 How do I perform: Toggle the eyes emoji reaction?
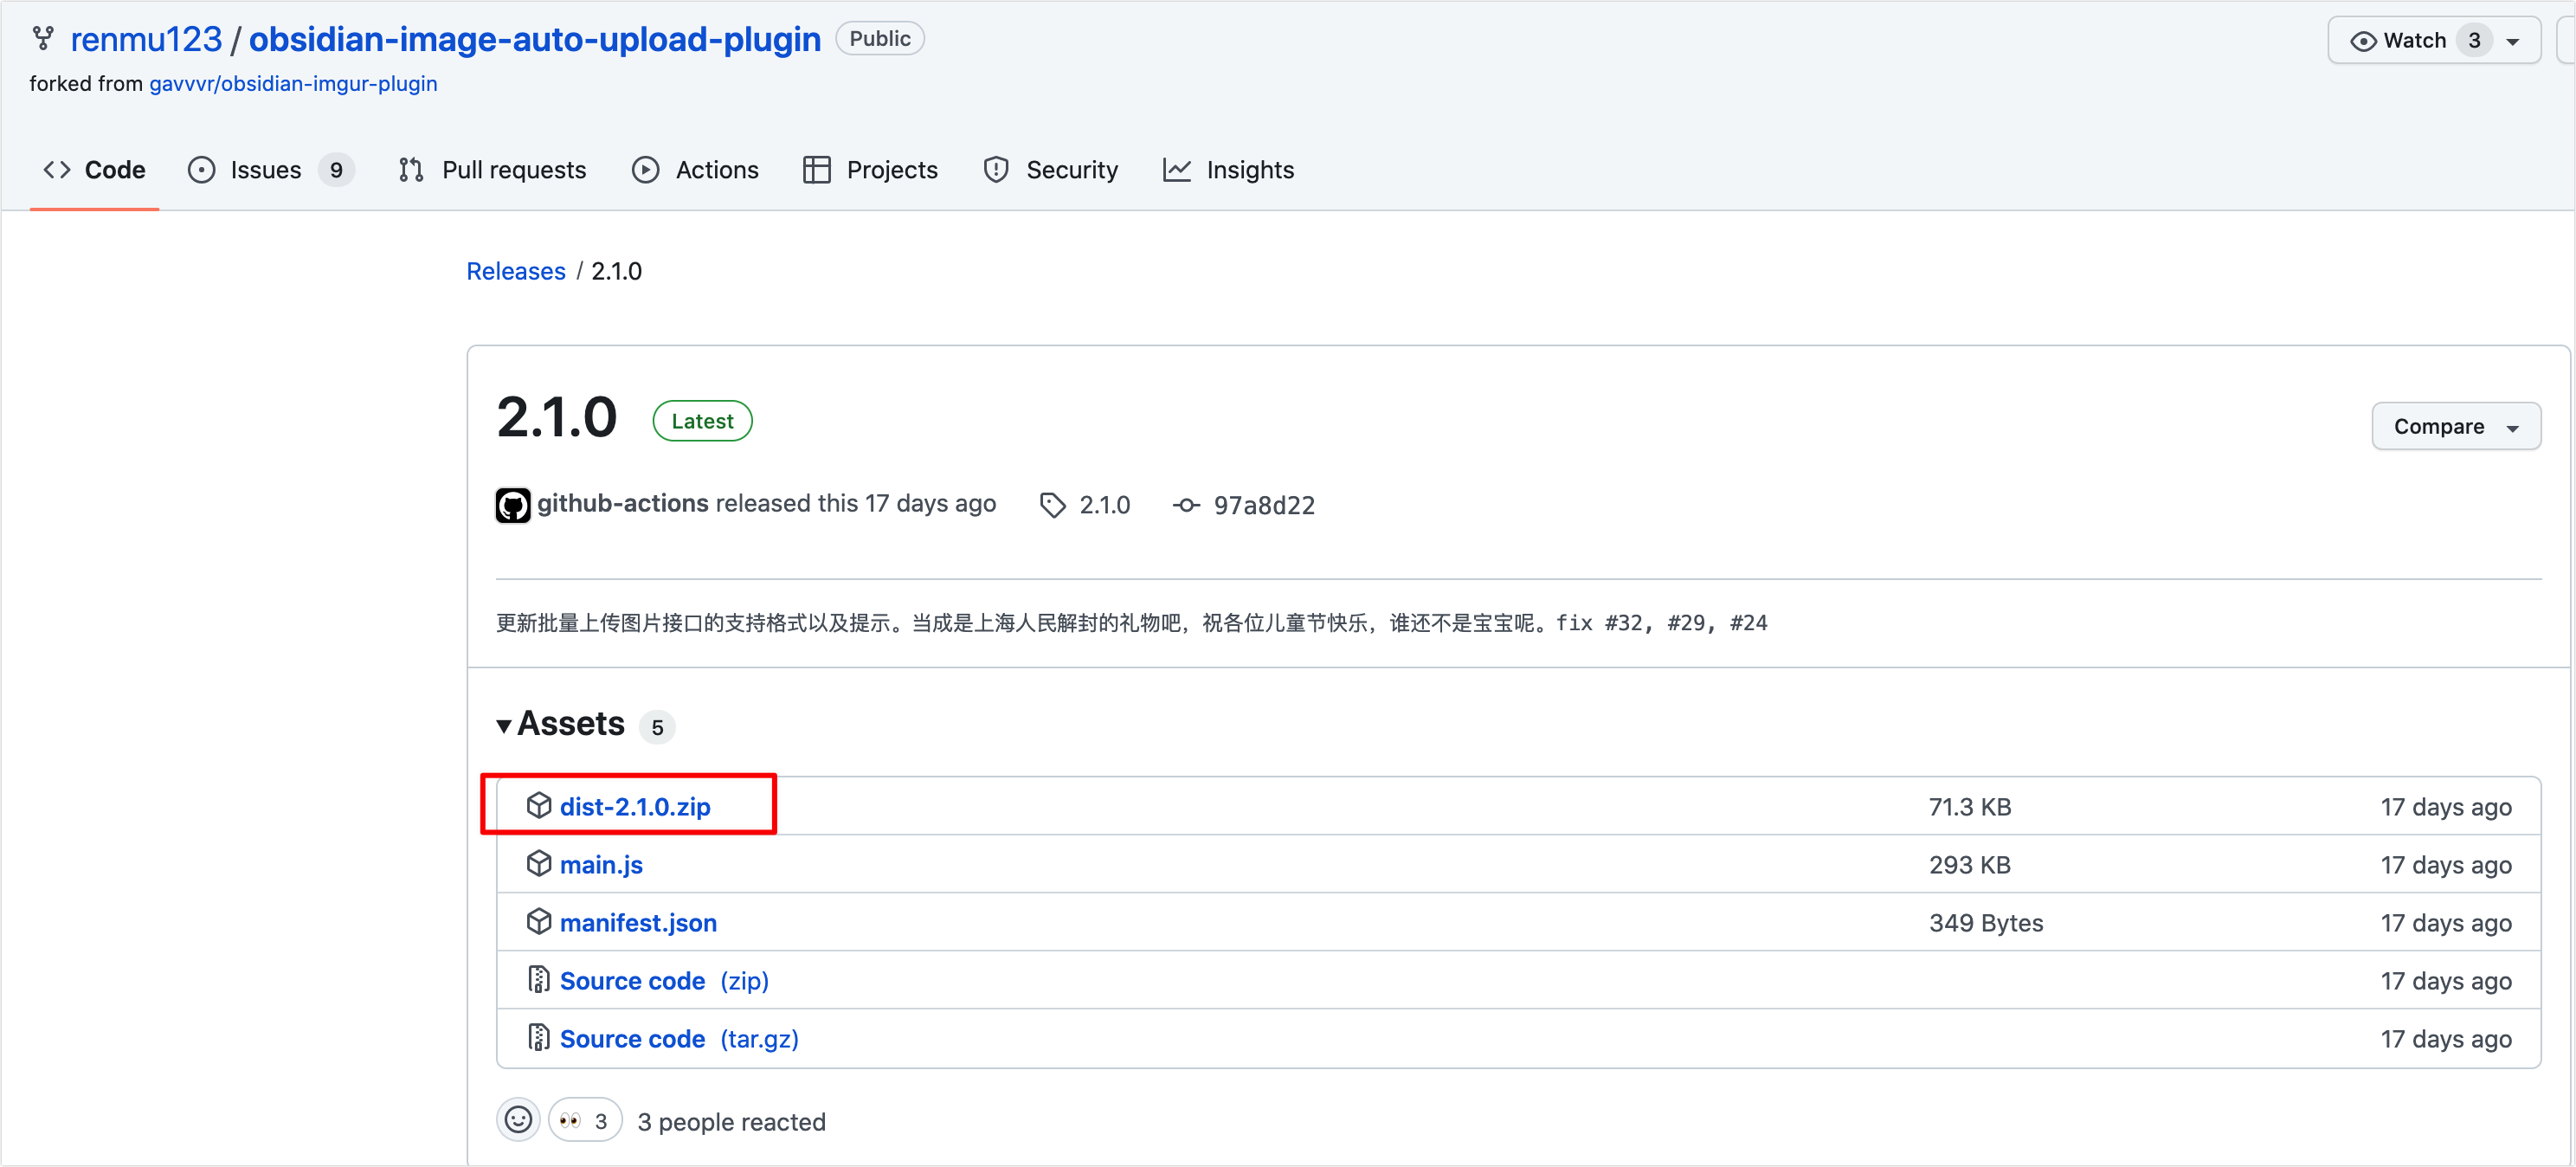point(585,1120)
